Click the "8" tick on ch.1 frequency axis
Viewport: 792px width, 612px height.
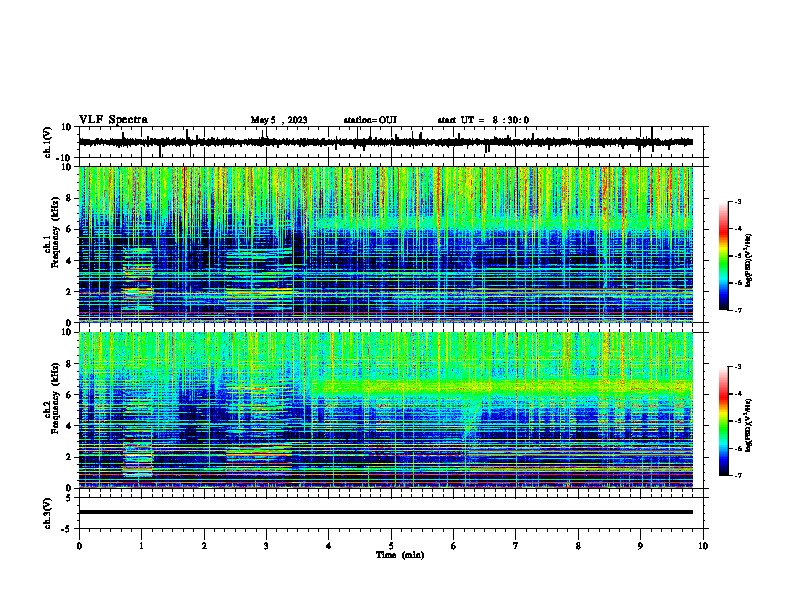pyautogui.click(x=70, y=198)
